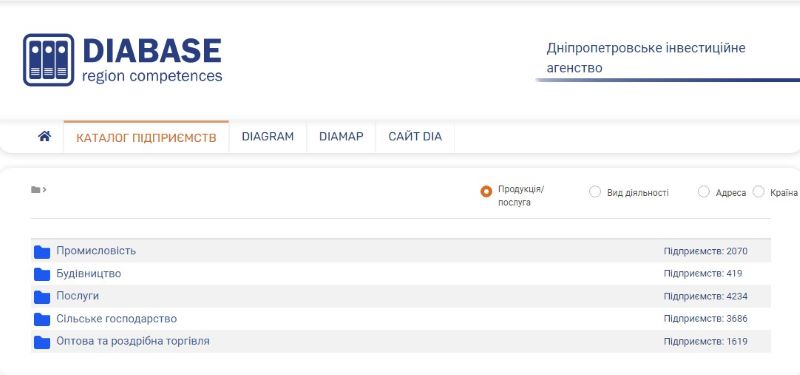This screenshot has height=375, width=800.
Task: Select the Вид діяльності radio button
Action: [x=595, y=192]
